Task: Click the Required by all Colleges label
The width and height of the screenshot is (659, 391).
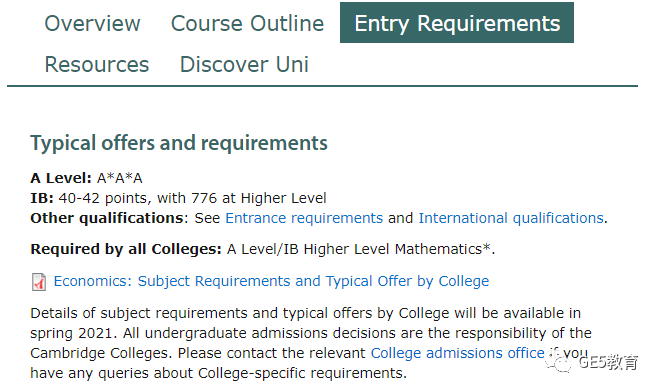Action: 126,249
